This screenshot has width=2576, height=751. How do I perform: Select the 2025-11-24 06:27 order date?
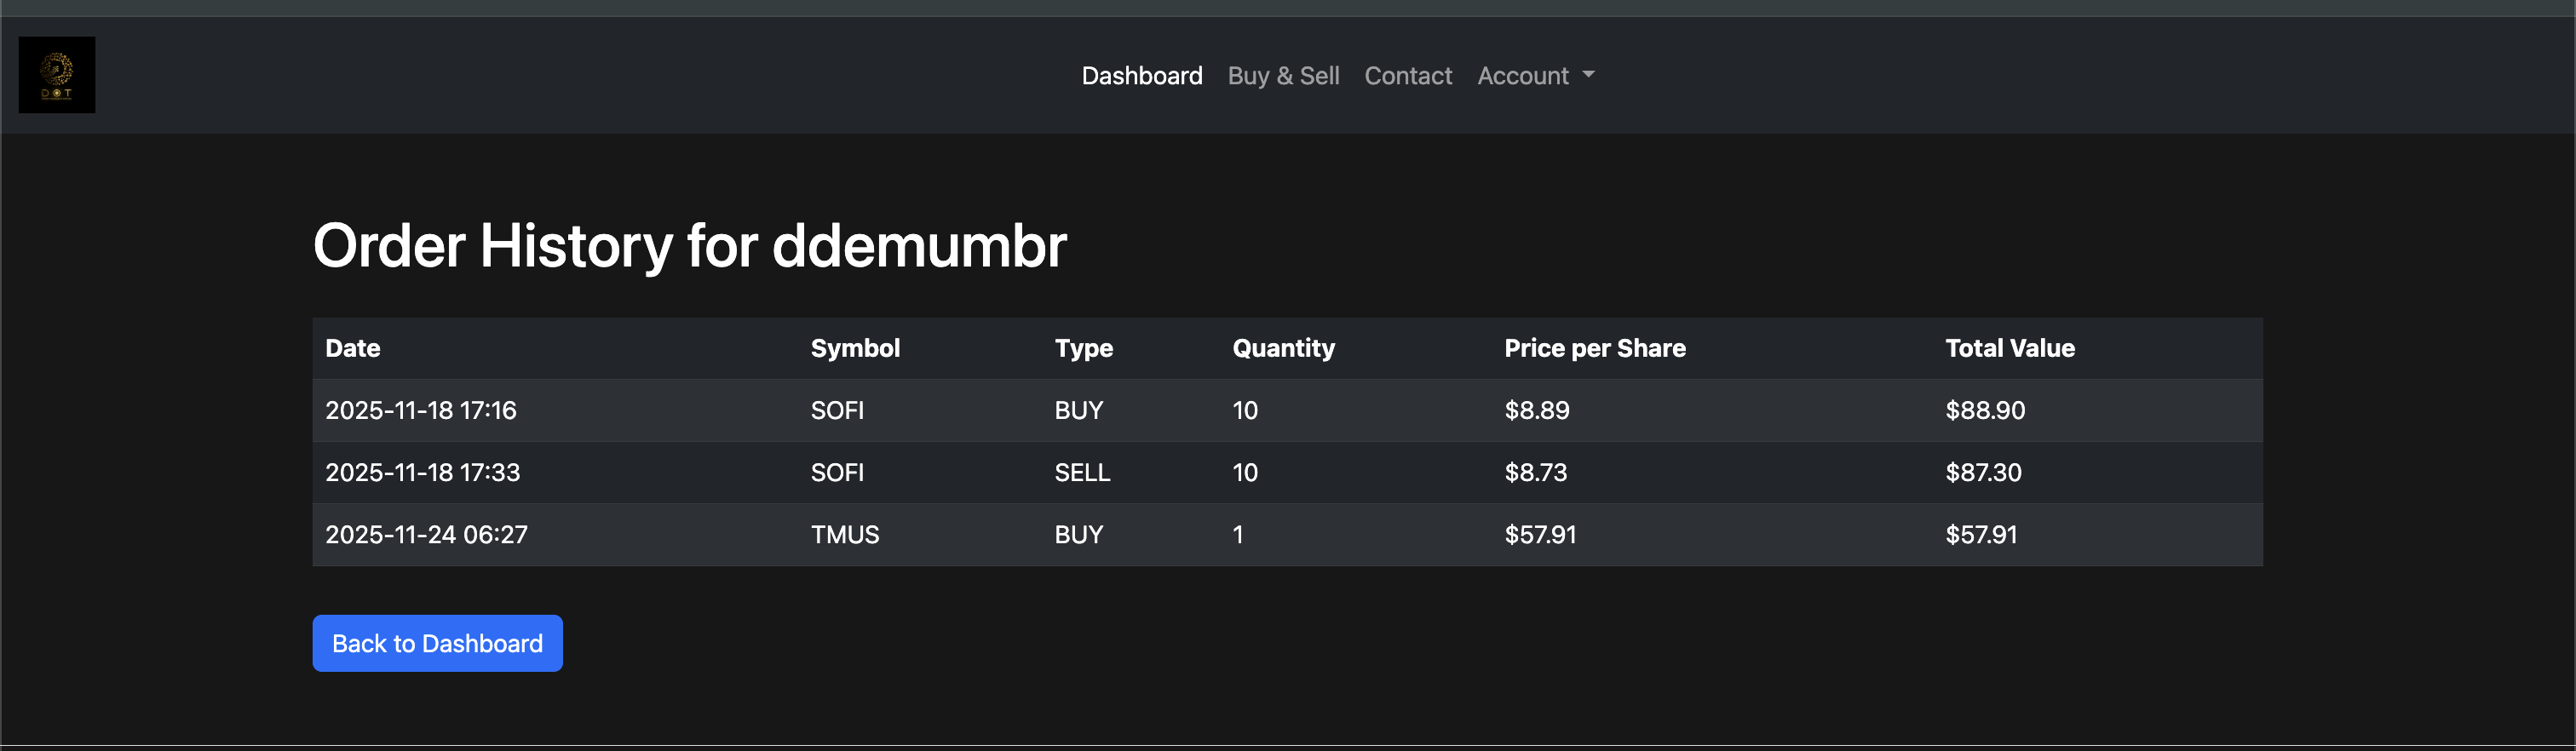[426, 534]
